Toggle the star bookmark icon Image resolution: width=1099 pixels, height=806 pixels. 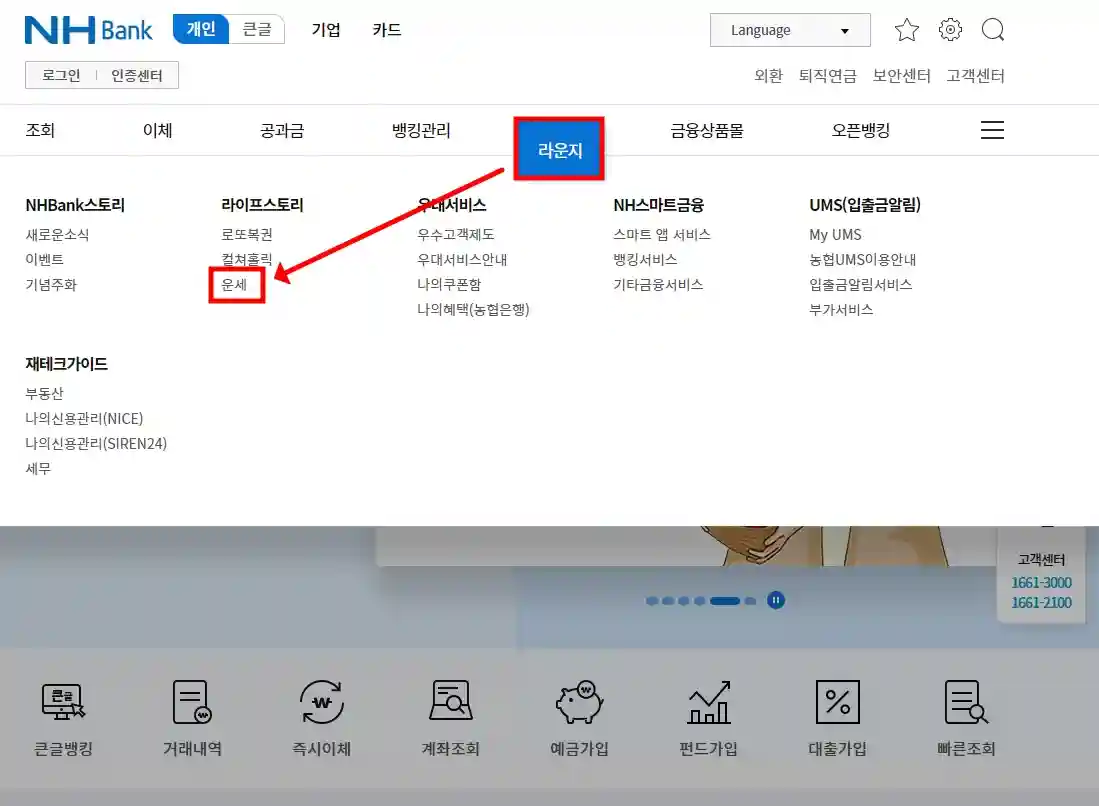[x=906, y=29]
